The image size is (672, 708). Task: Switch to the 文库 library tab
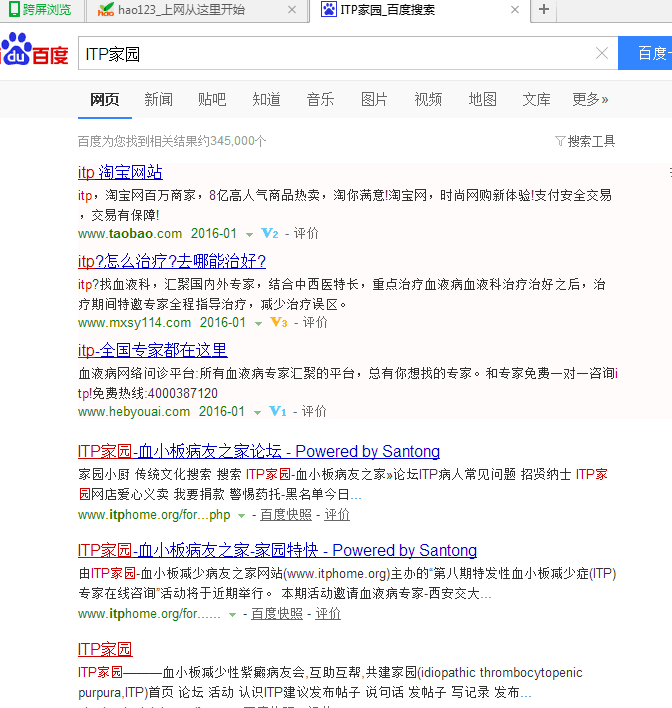coord(537,99)
